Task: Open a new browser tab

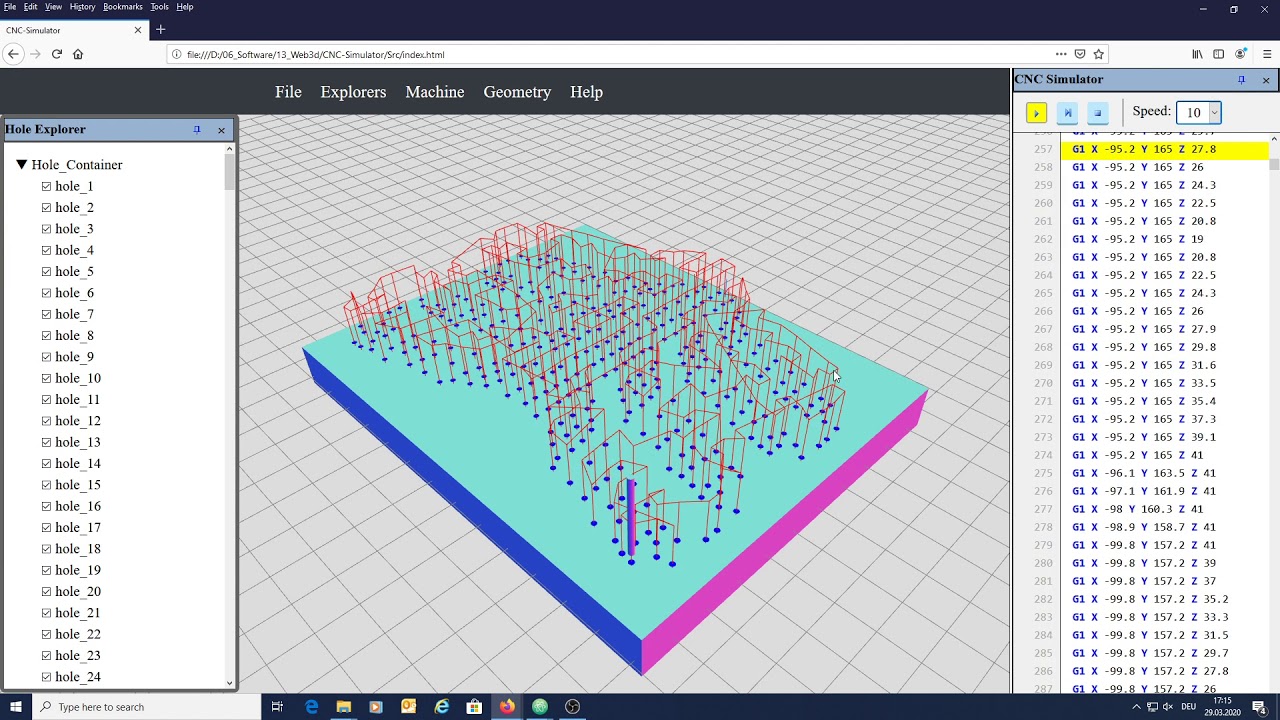Action: [160, 30]
